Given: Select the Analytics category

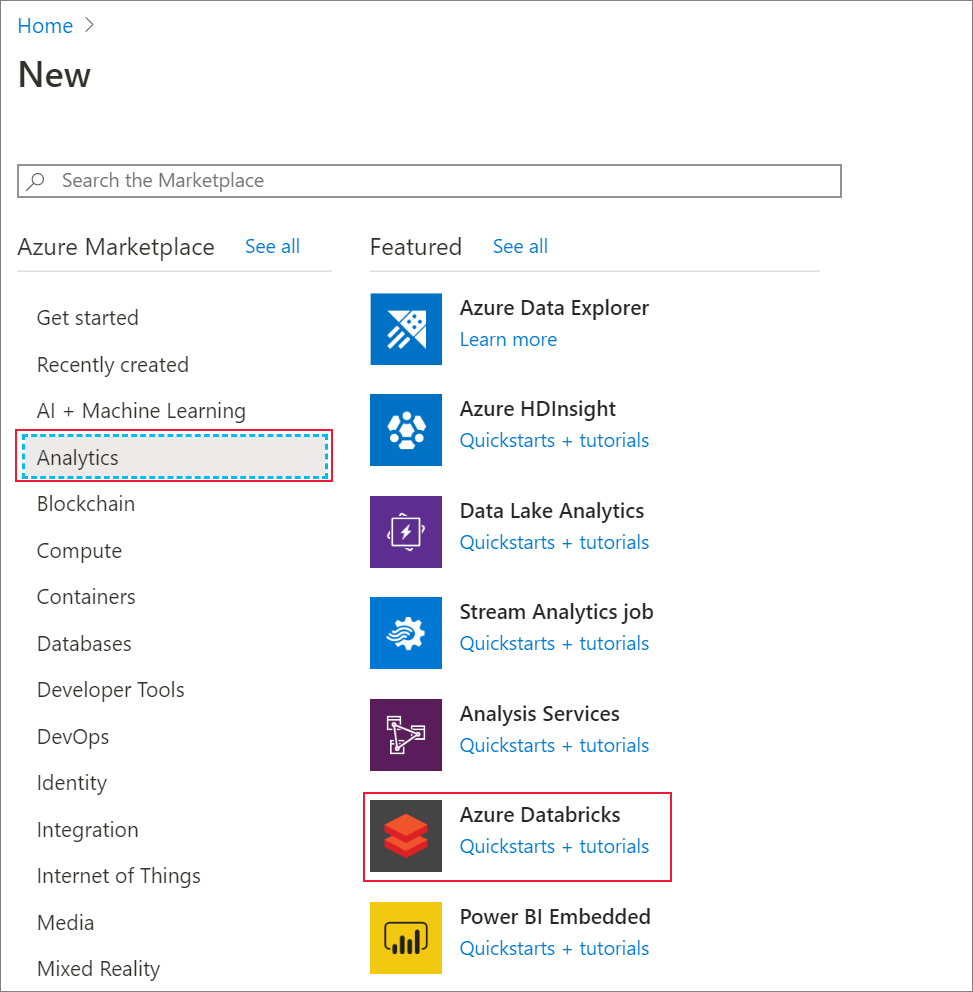Looking at the screenshot, I should 78,458.
